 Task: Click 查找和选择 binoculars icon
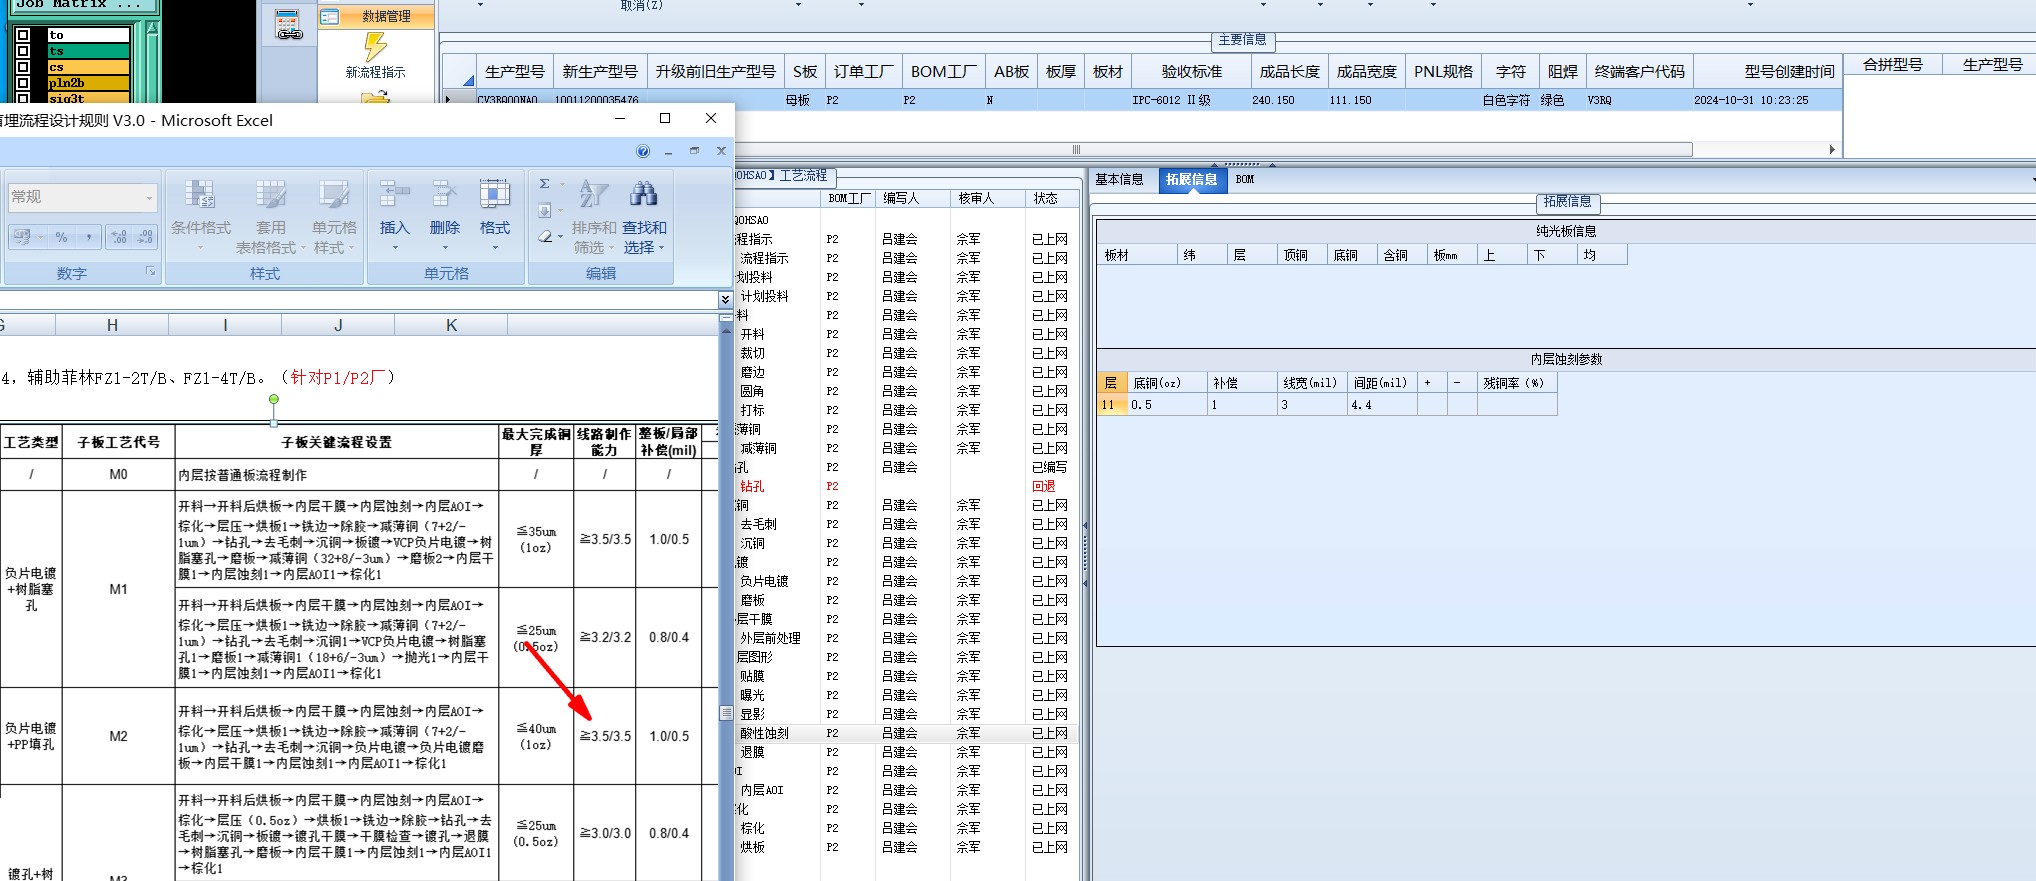643,195
